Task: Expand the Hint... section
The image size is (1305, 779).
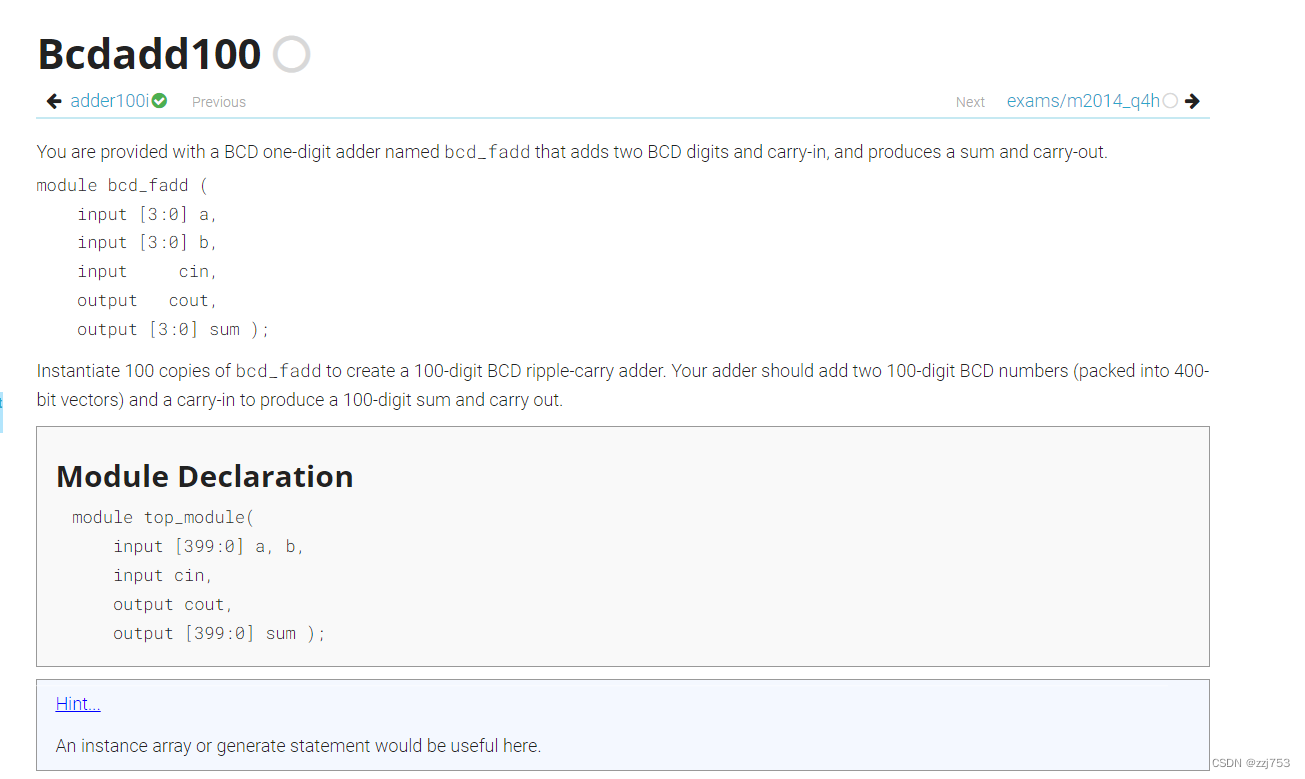Action: [x=78, y=704]
